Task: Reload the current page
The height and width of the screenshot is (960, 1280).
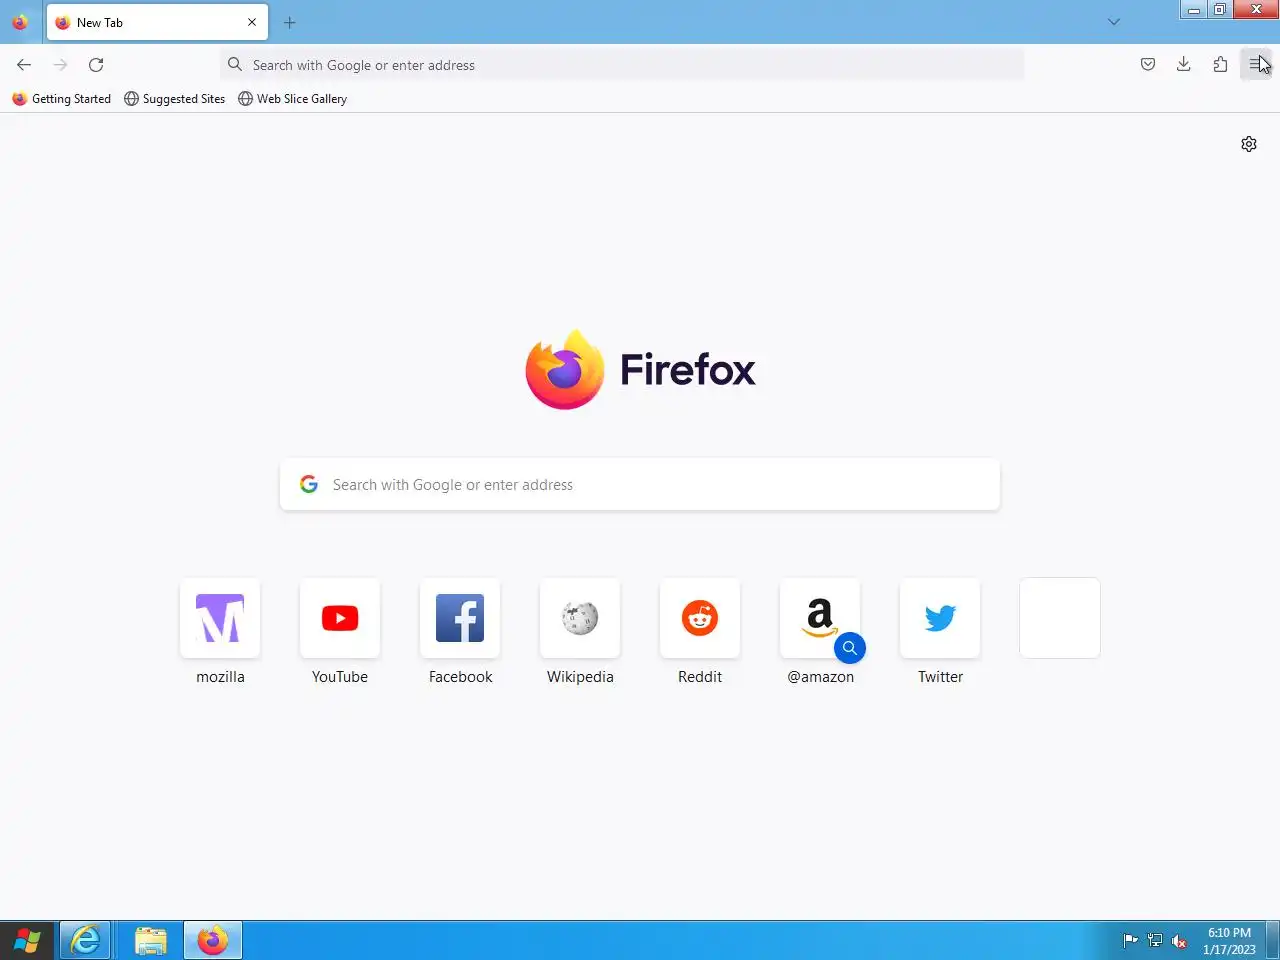Action: [96, 65]
